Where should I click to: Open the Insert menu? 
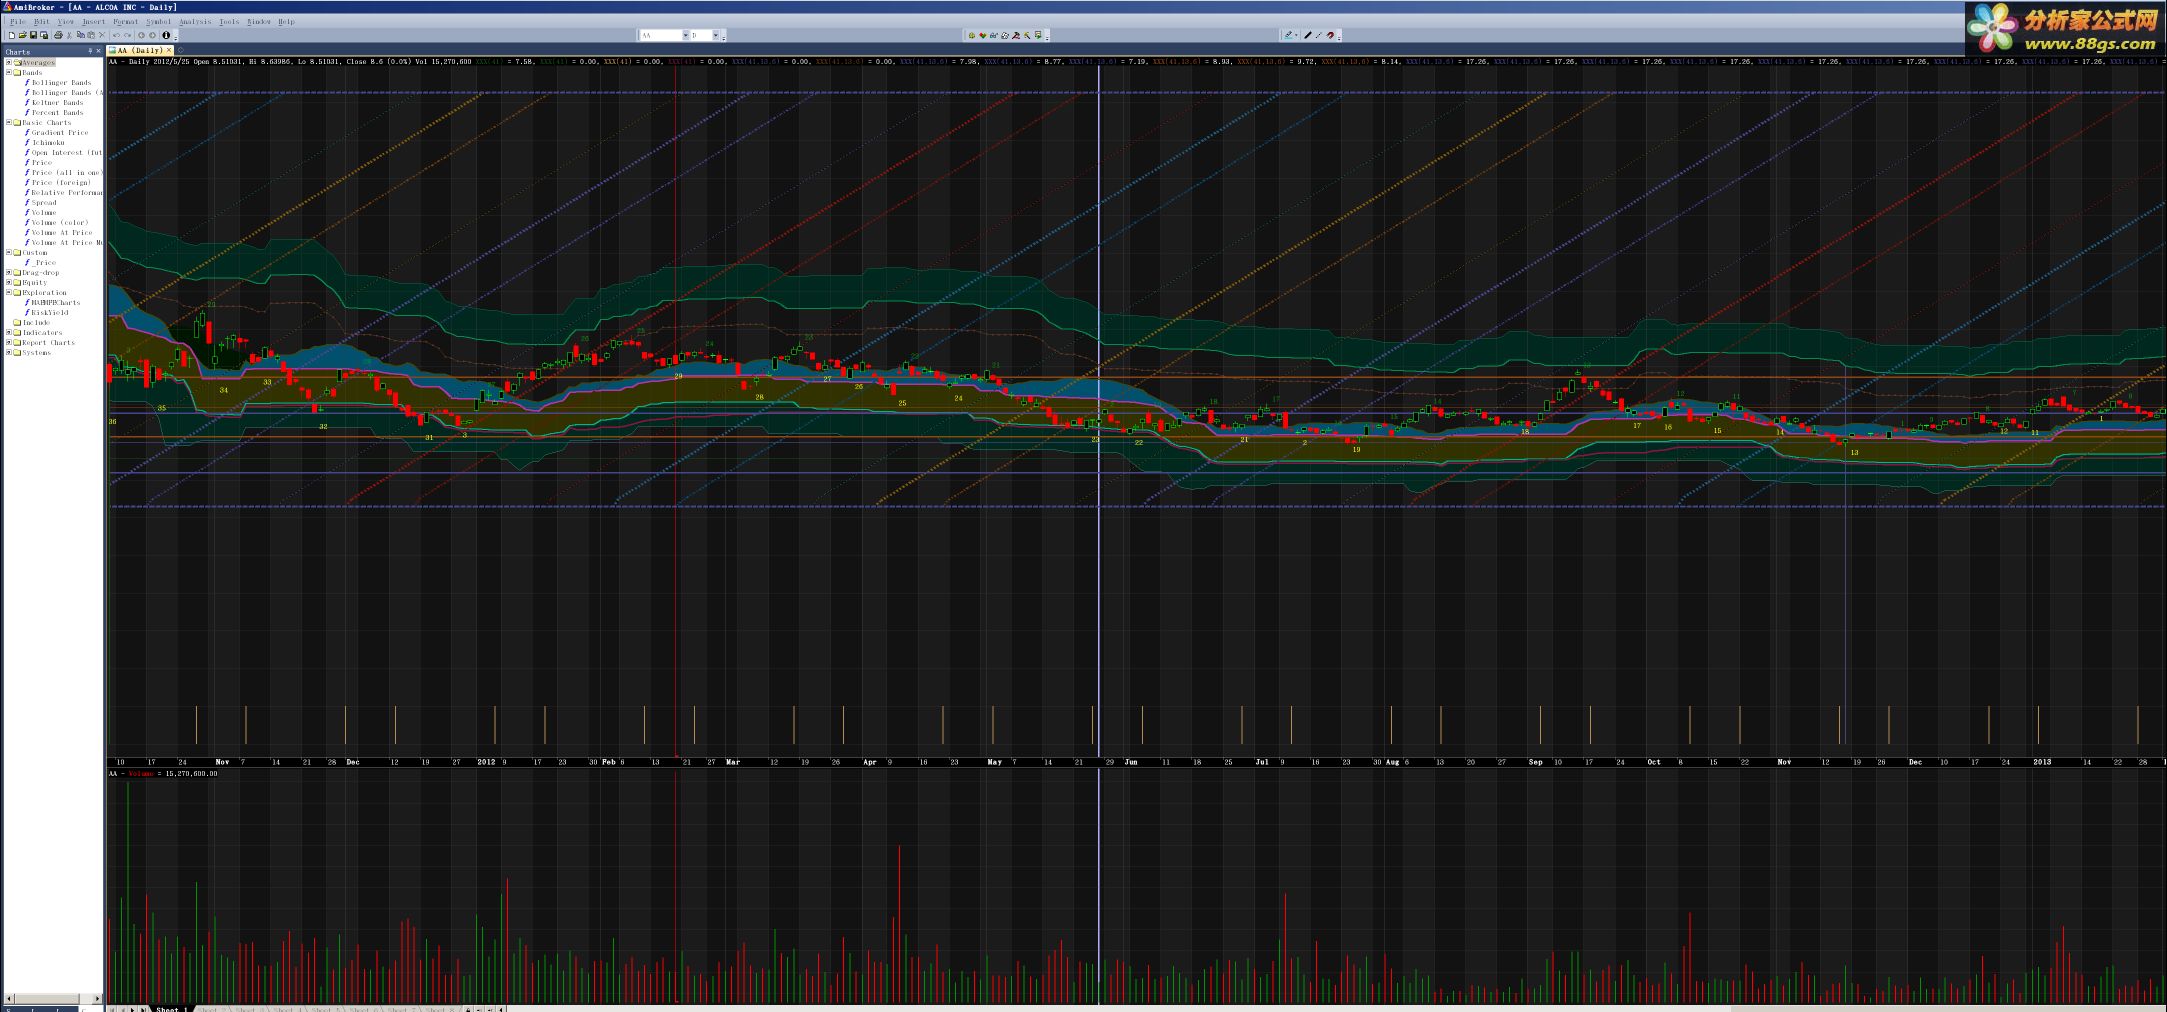click(x=93, y=21)
